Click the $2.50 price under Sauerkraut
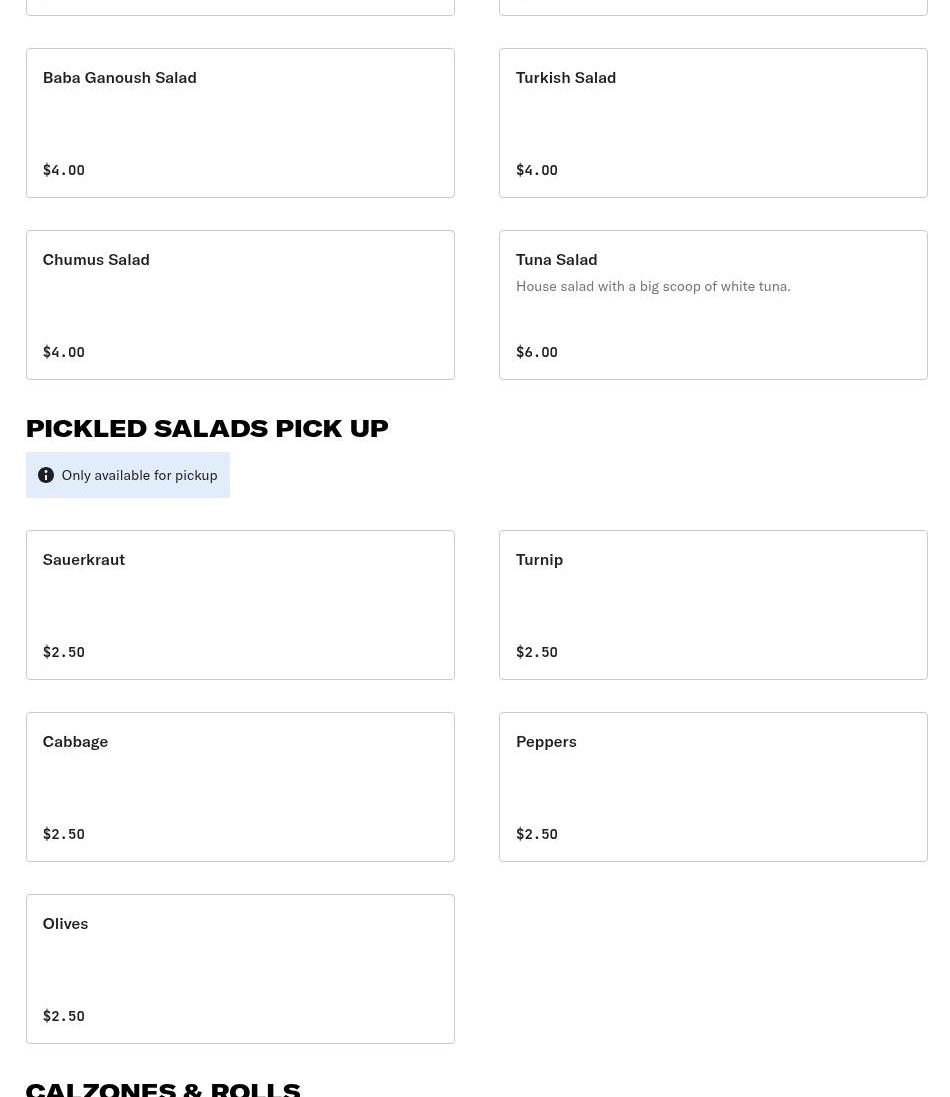The height and width of the screenshot is (1097, 950). [63, 652]
